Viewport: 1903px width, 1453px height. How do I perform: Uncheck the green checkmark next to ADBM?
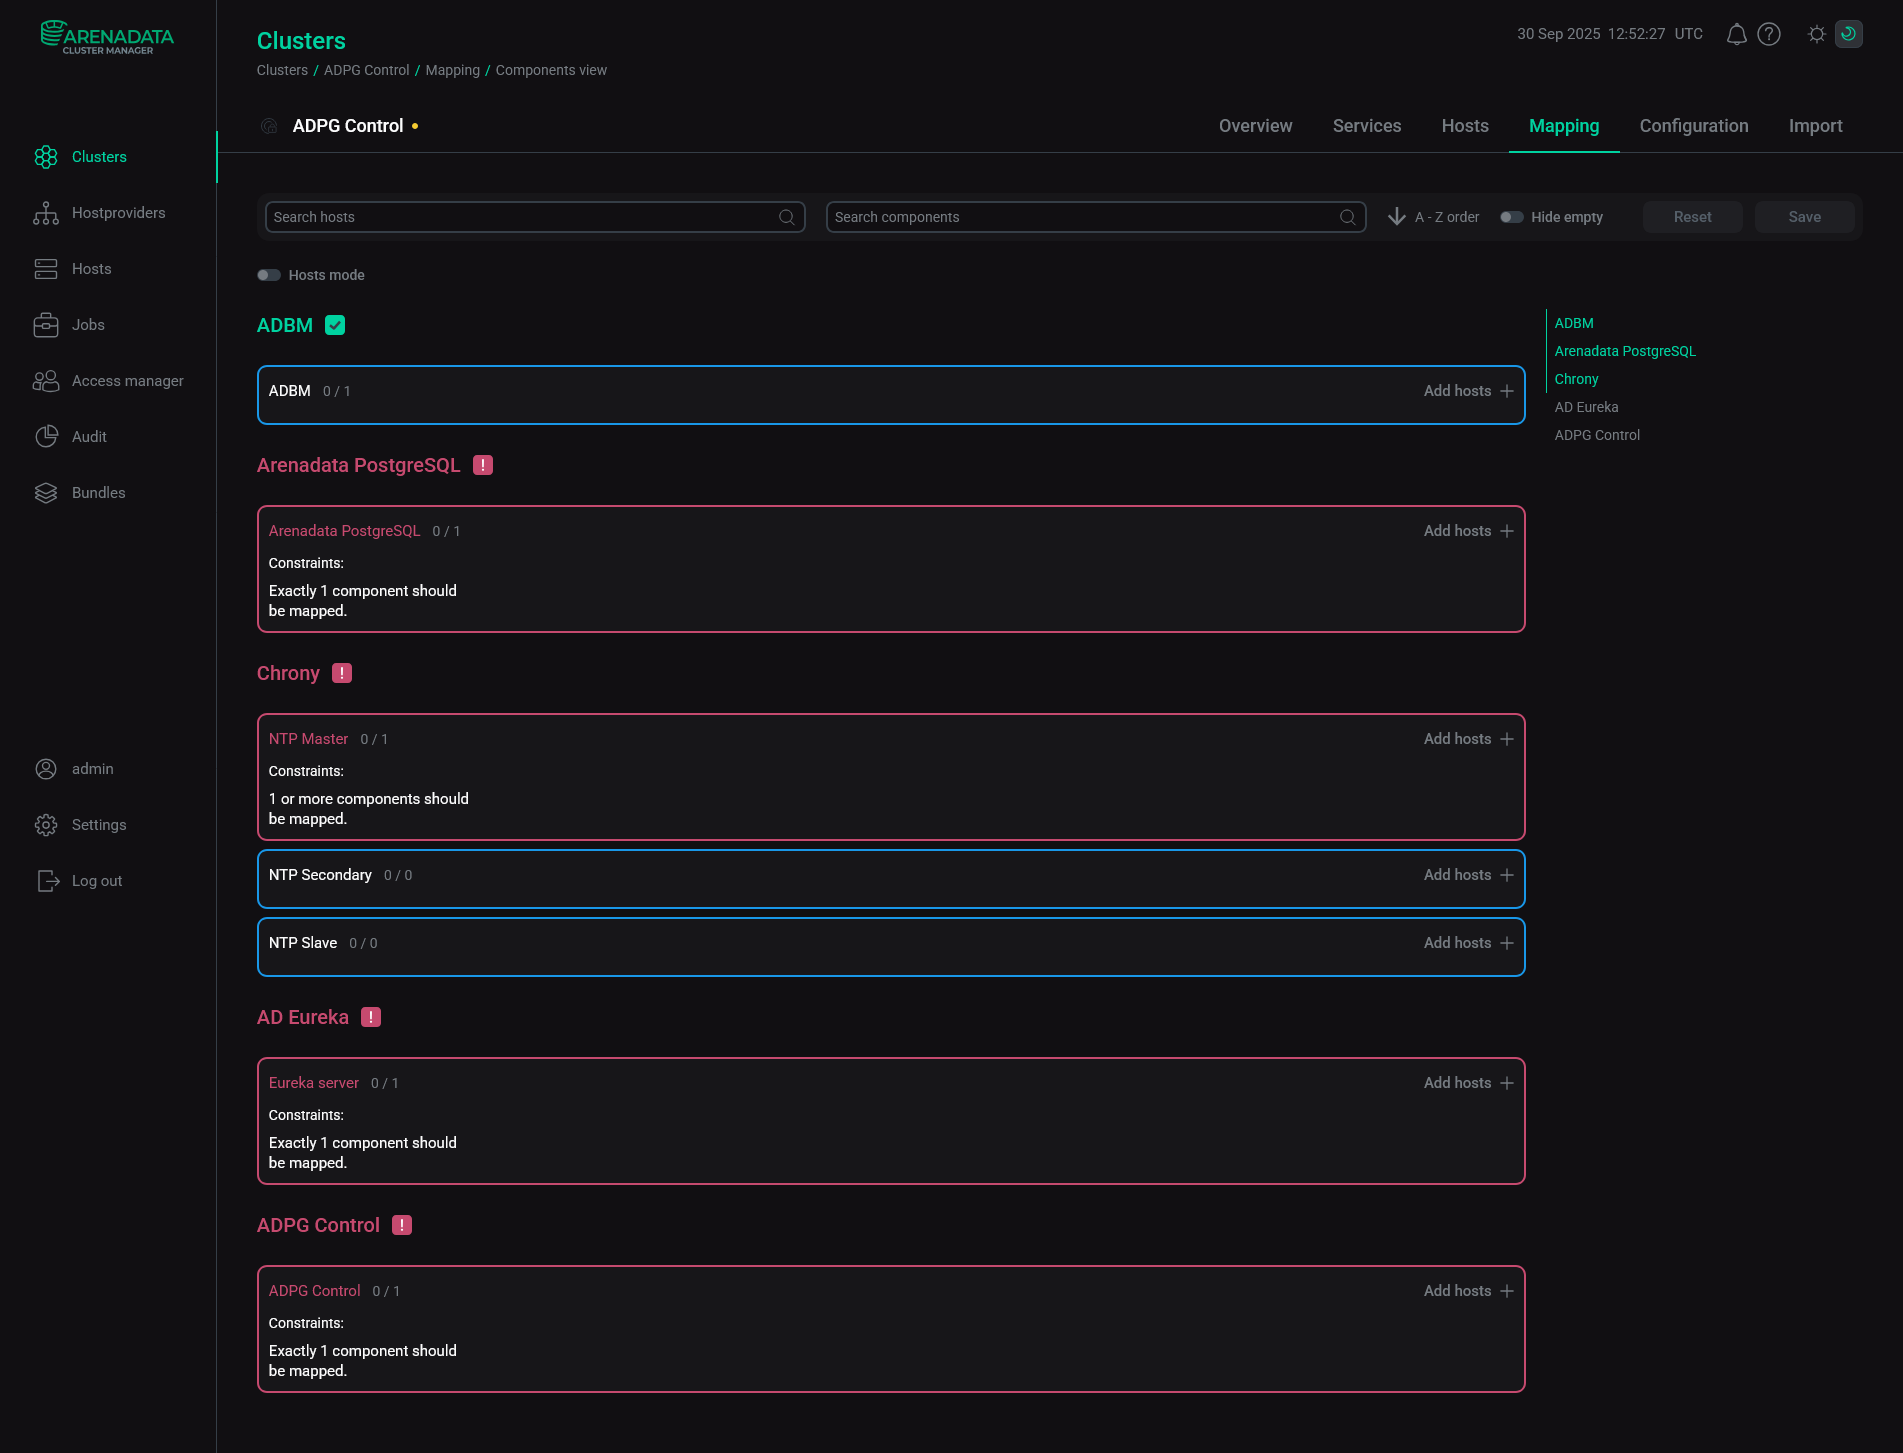pos(335,325)
